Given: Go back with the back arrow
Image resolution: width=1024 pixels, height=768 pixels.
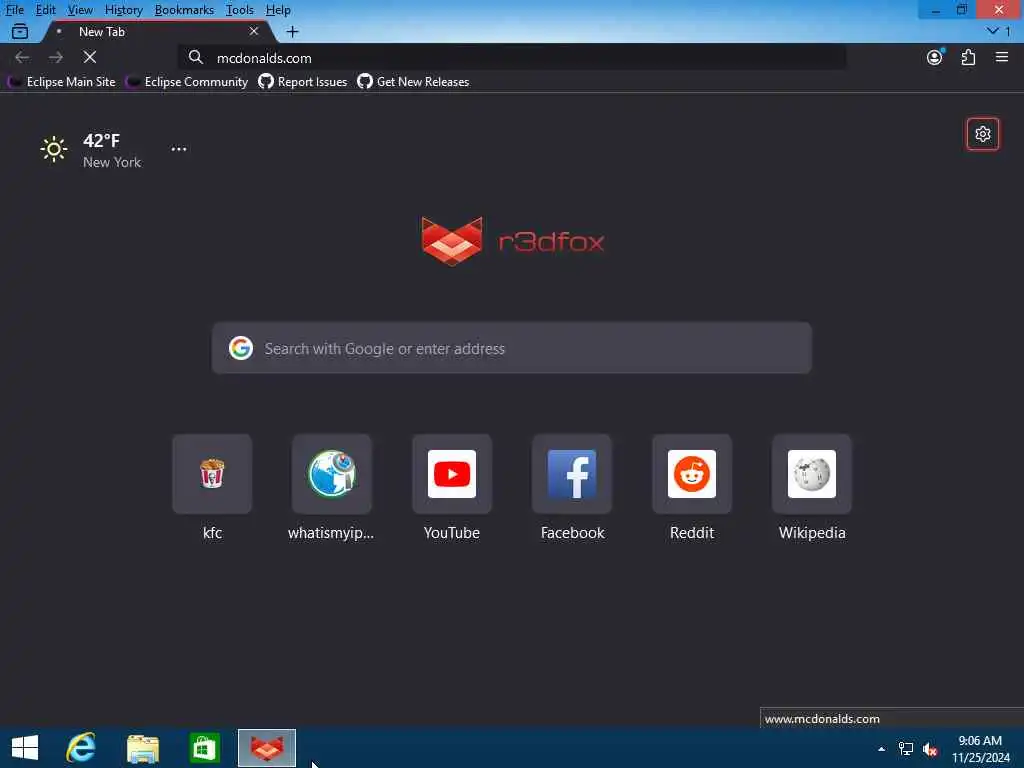Looking at the screenshot, I should 22,57.
